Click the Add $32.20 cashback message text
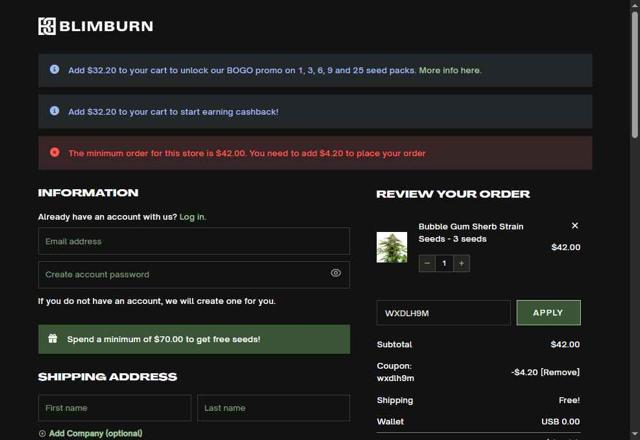This screenshot has width=640, height=440. 173,112
